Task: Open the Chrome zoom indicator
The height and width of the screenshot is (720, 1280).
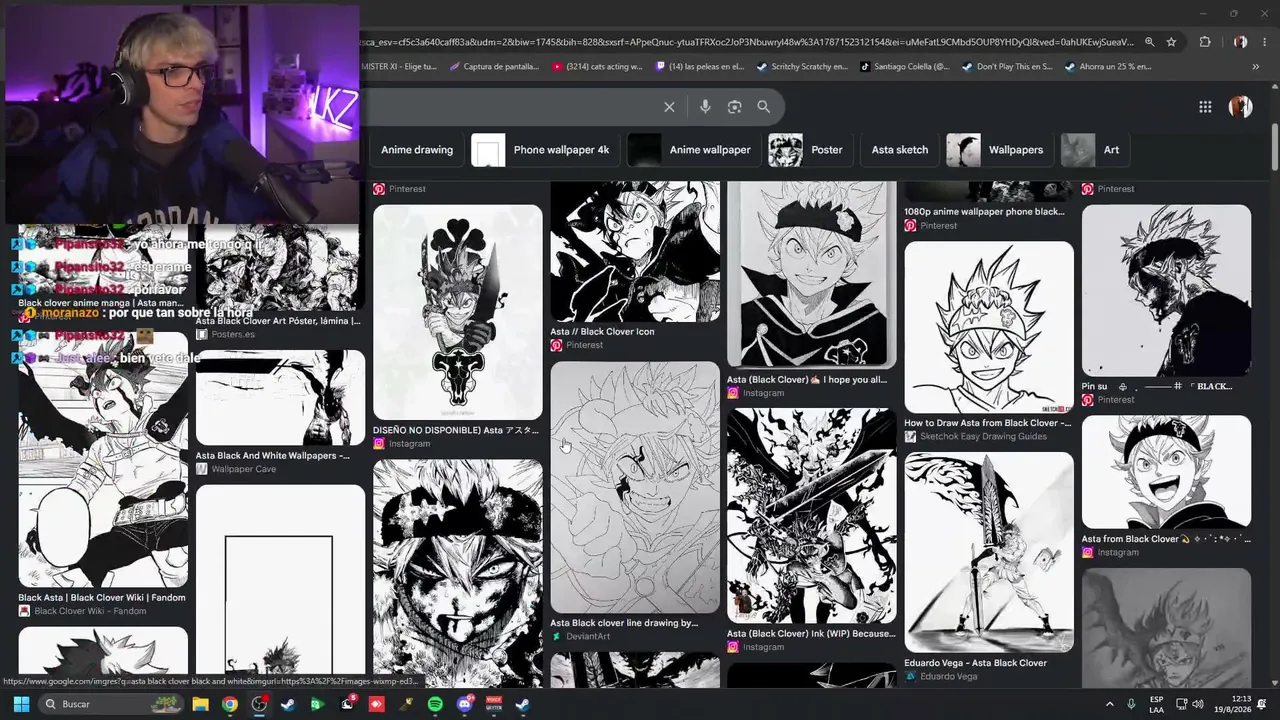Action: click(1149, 42)
